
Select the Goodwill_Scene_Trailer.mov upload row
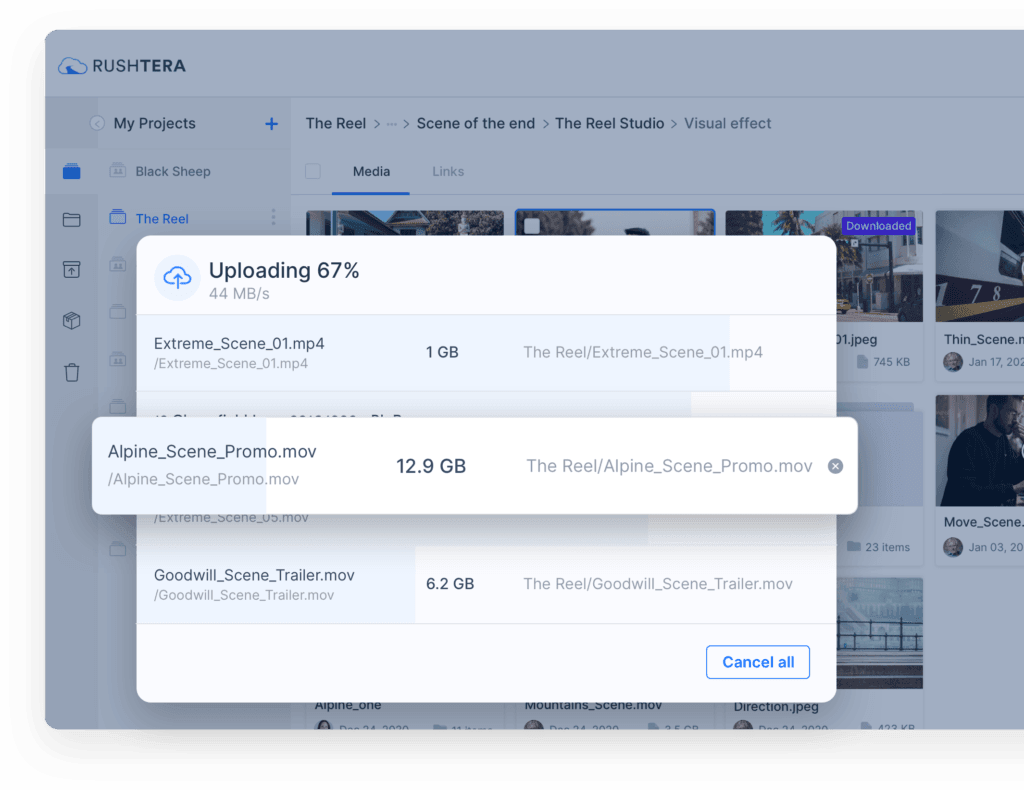tap(487, 584)
